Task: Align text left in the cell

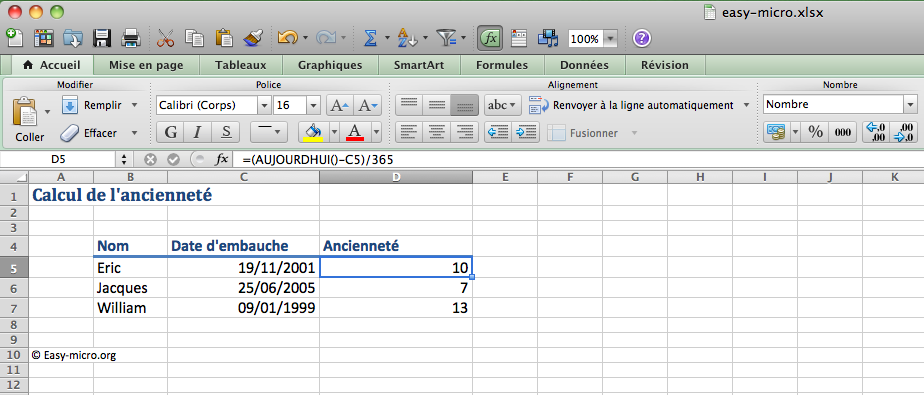Action: [x=409, y=133]
